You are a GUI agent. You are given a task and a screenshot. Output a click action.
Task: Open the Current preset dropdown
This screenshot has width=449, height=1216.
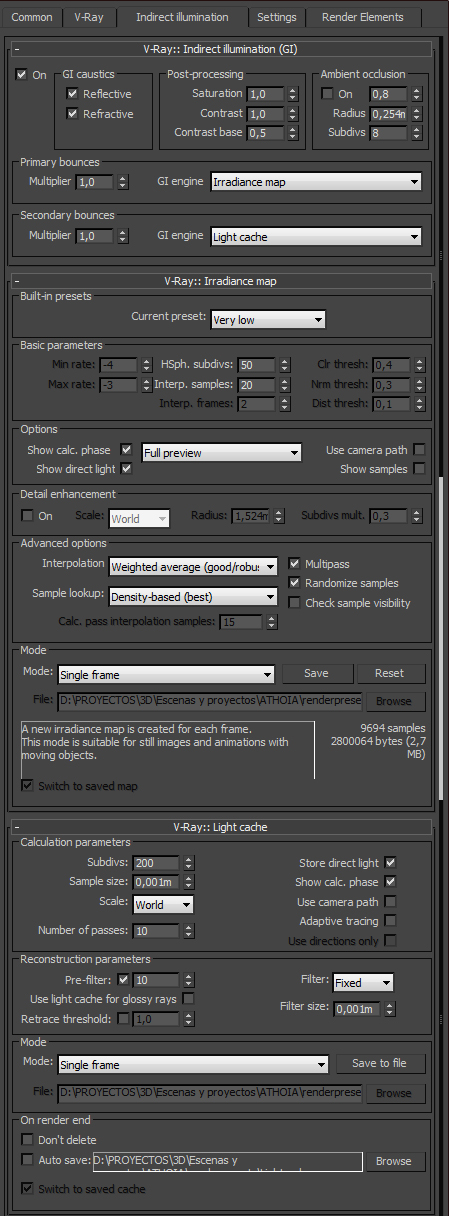(x=268, y=320)
